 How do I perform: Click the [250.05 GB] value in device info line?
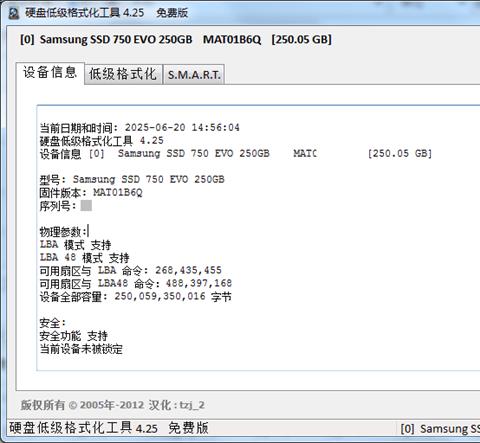pyautogui.click(x=400, y=153)
